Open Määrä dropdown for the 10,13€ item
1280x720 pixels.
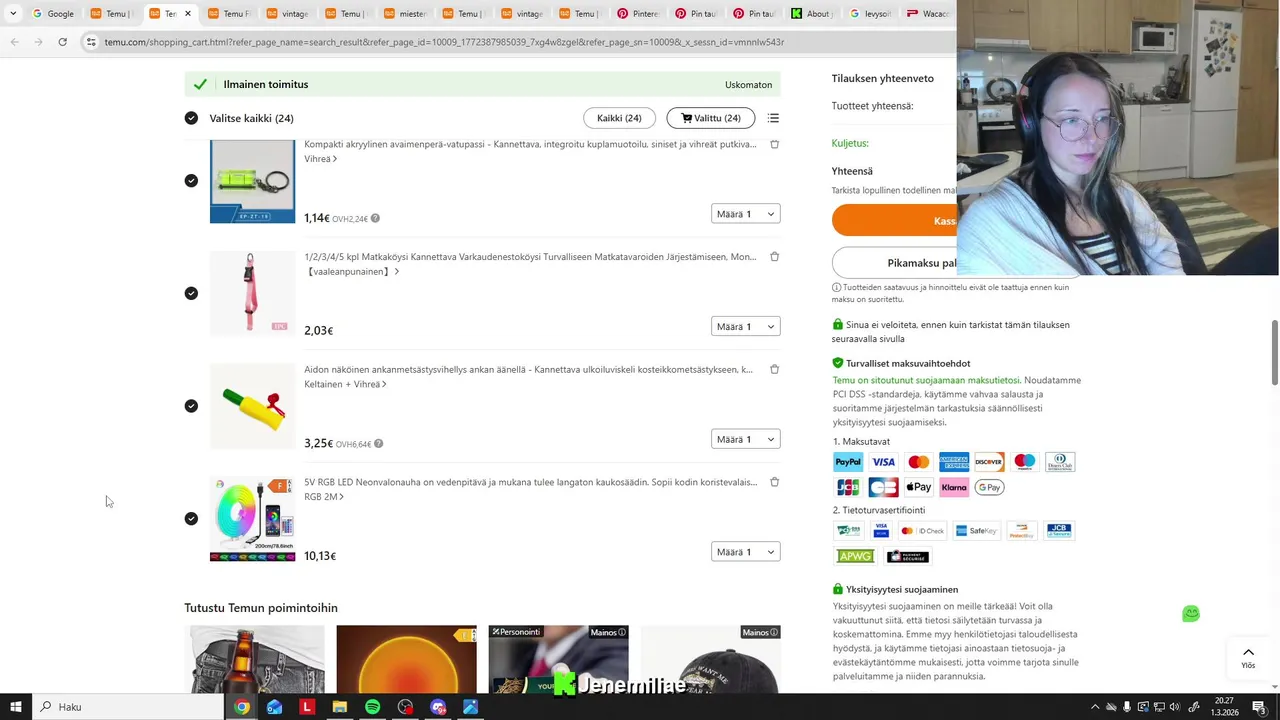pos(745,552)
